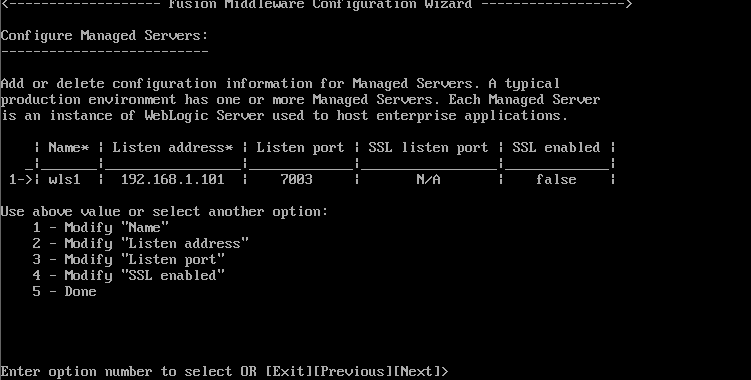Click the 1-> row selector arrow
This screenshot has width=751, height=380.
(21, 179)
